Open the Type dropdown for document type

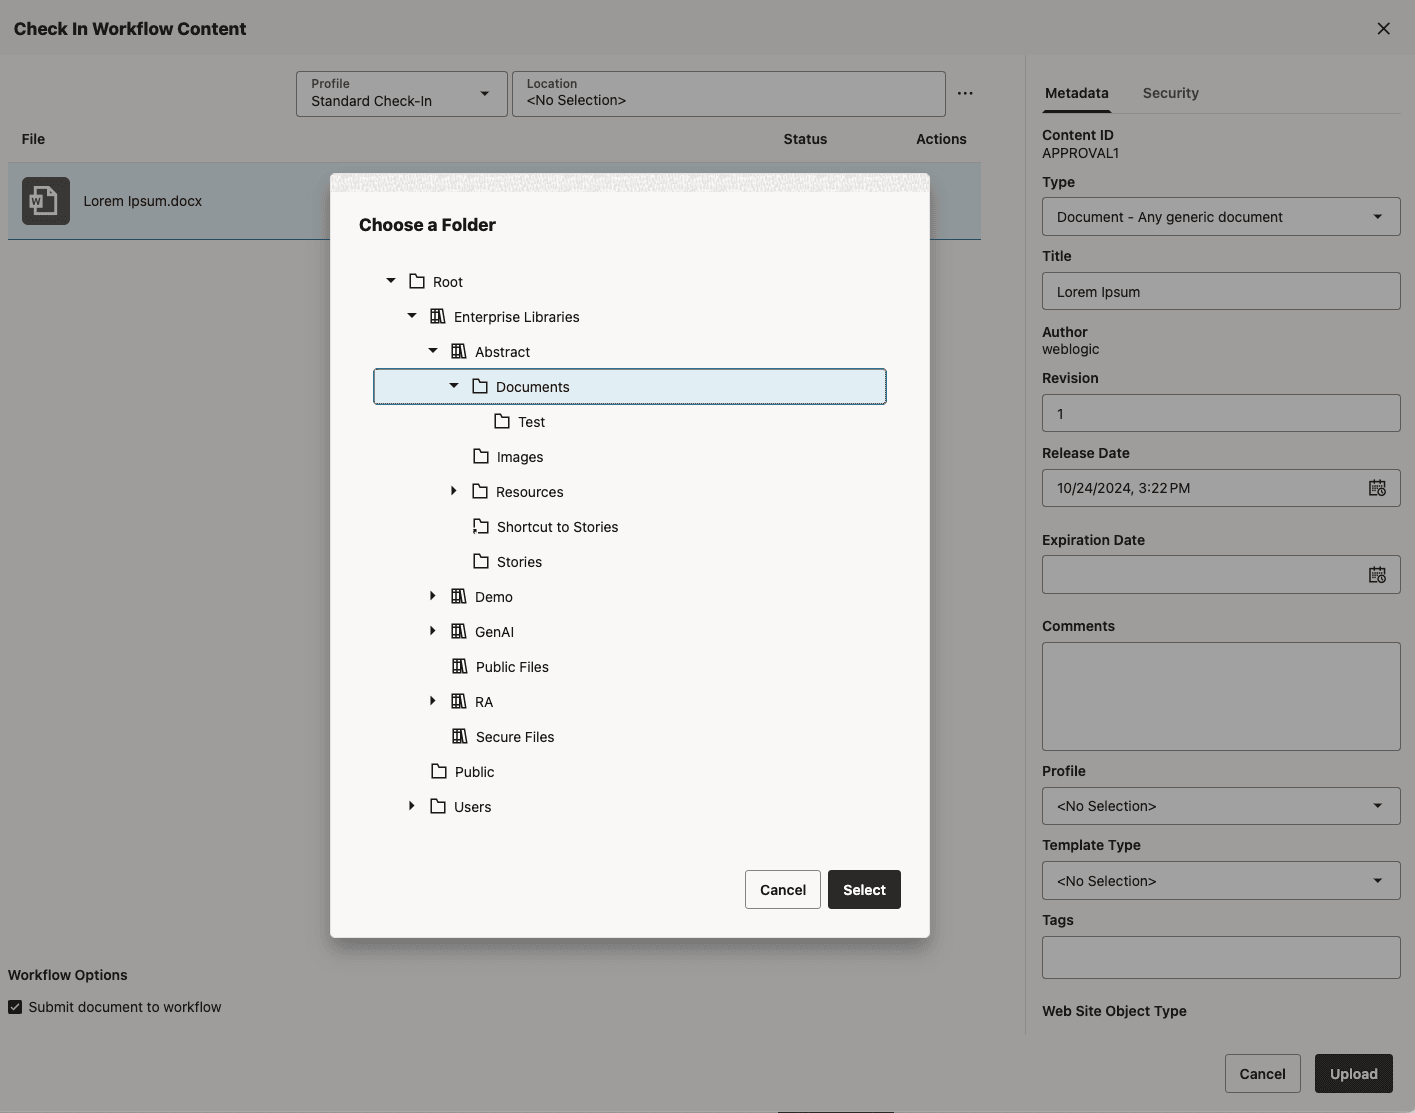[1221, 217]
